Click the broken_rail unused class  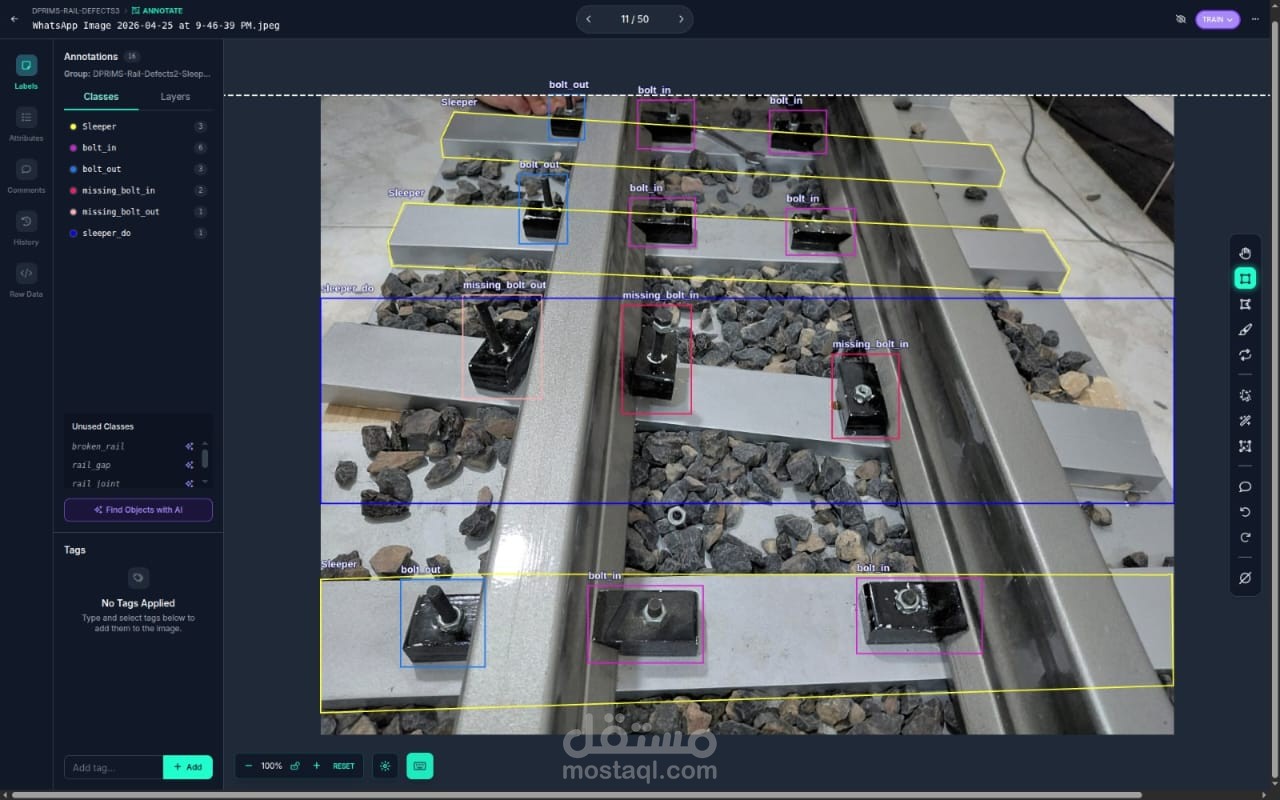[x=98, y=446]
